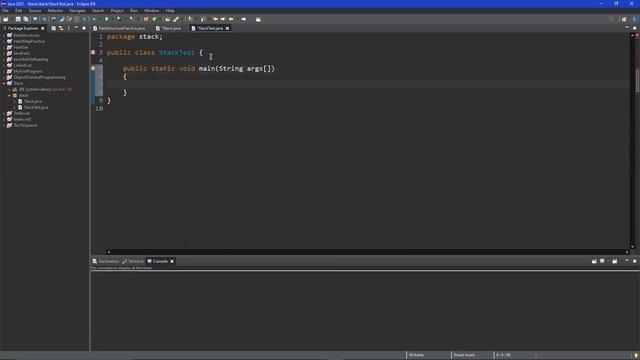Screen dimensions: 640x360
Task: Click the Open Type toolbar icon
Action: point(167,19)
